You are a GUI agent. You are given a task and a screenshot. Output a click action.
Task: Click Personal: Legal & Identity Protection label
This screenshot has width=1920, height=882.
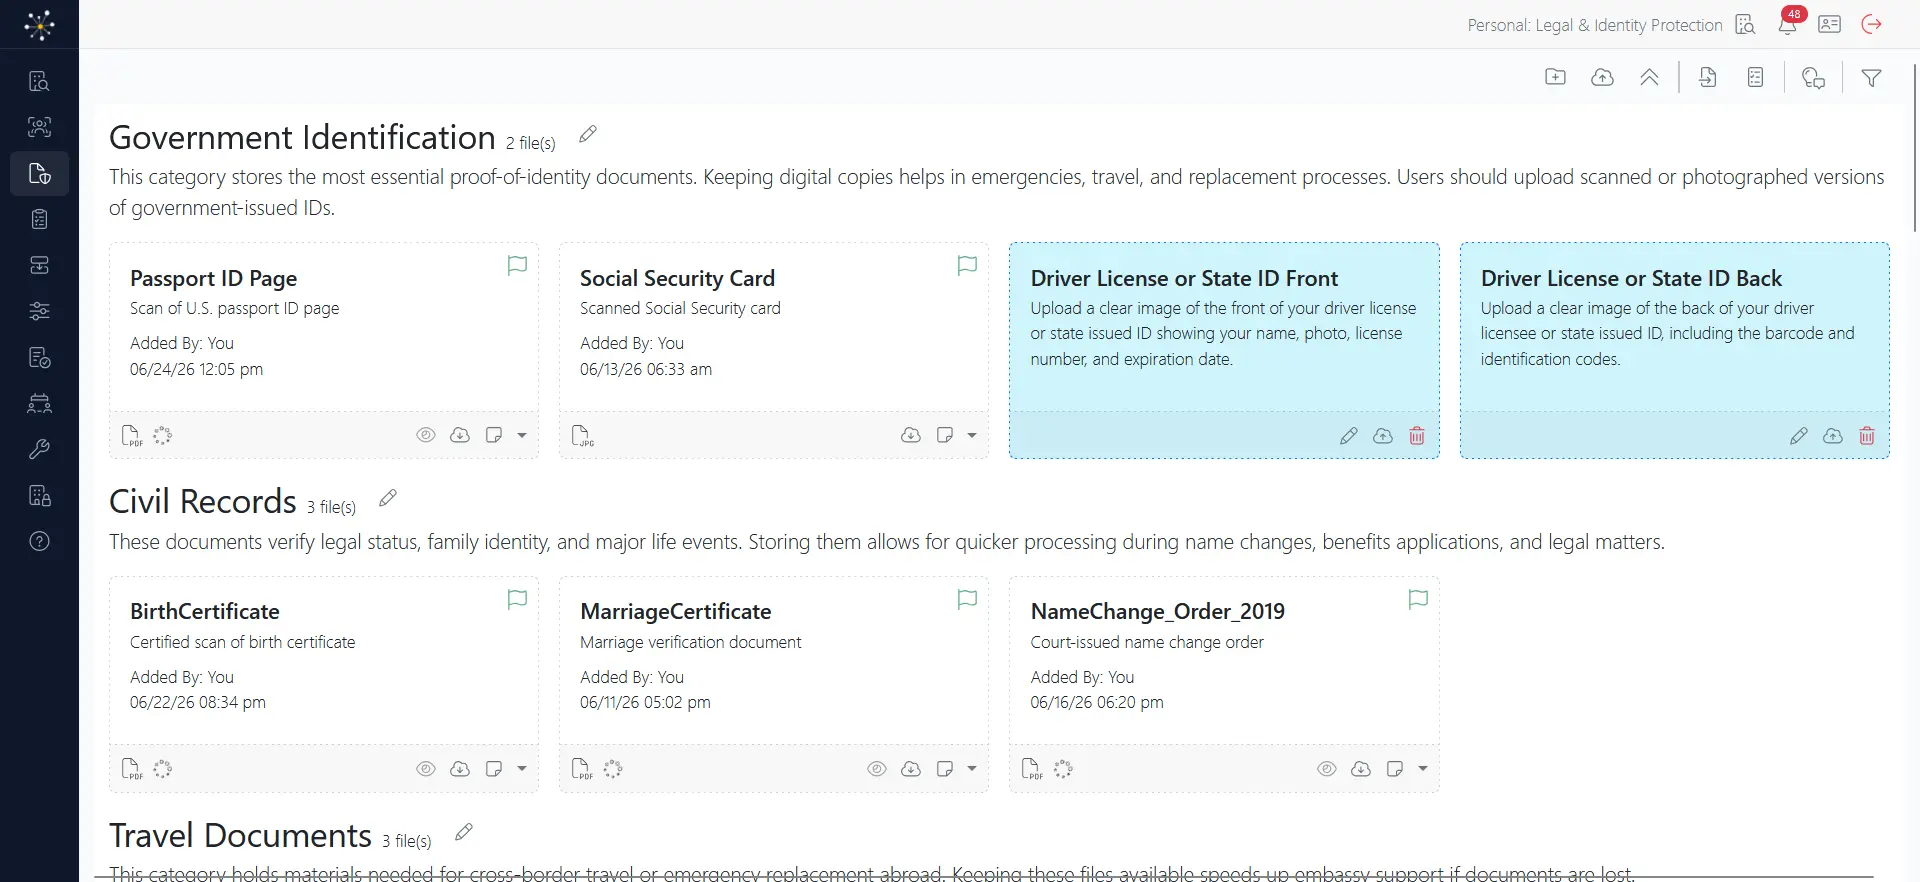[x=1594, y=25]
